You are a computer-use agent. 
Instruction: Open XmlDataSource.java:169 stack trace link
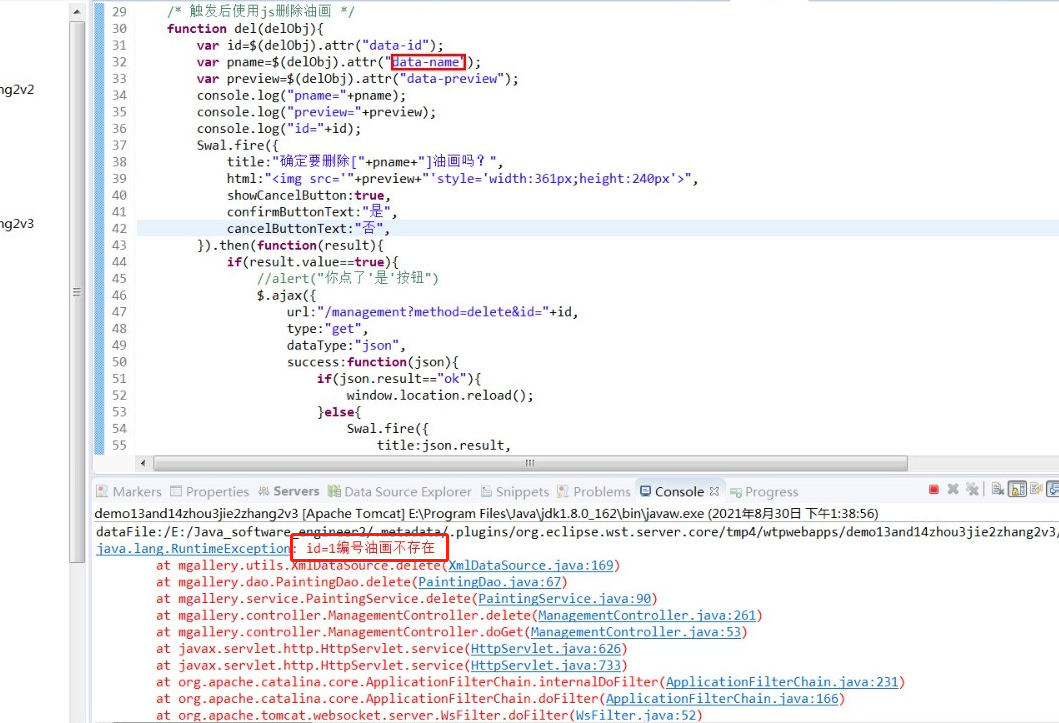click(531, 565)
